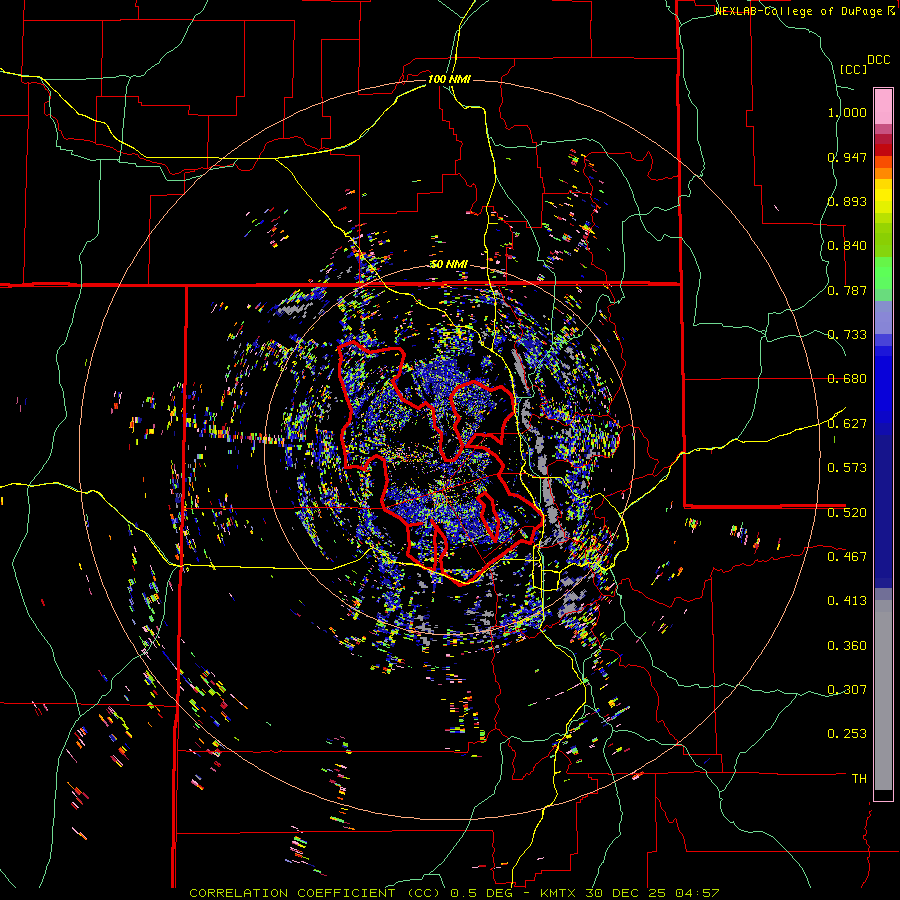This screenshot has height=900, width=900.
Task: Select the 0.840 scale value
Action: (x=847, y=246)
